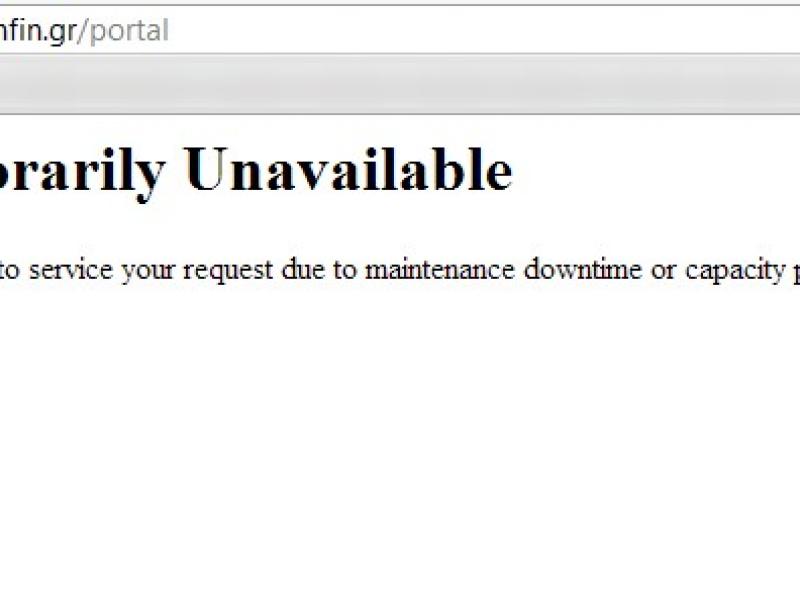Click the 'nfin.gr' domain text in URL
The height and width of the screenshot is (600, 800).
point(38,31)
